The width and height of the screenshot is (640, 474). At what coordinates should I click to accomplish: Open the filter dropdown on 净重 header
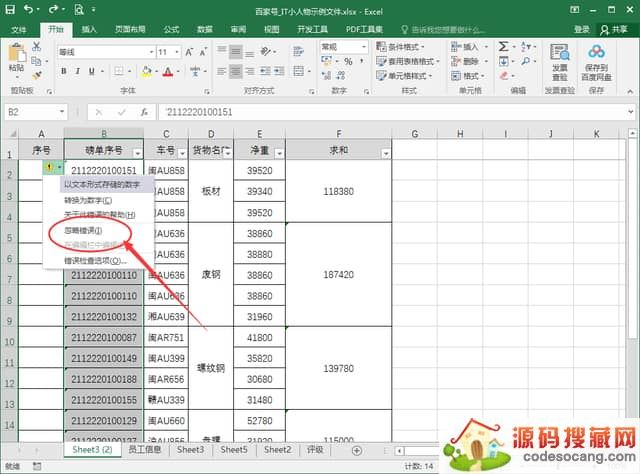coord(279,152)
